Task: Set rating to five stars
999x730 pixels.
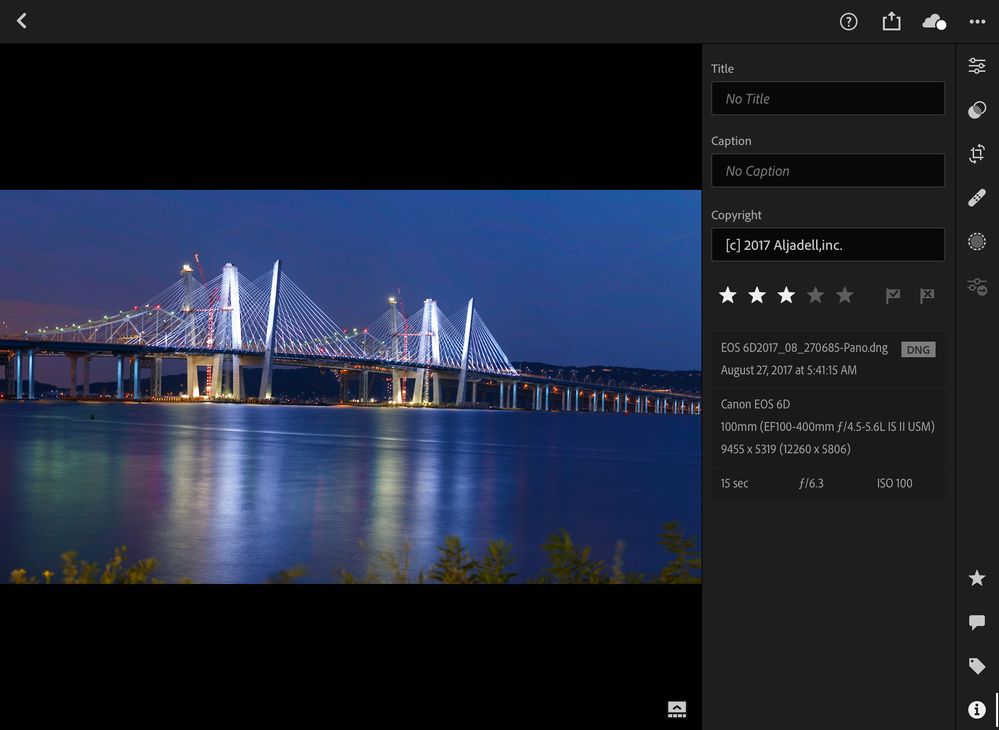Action: (x=845, y=295)
